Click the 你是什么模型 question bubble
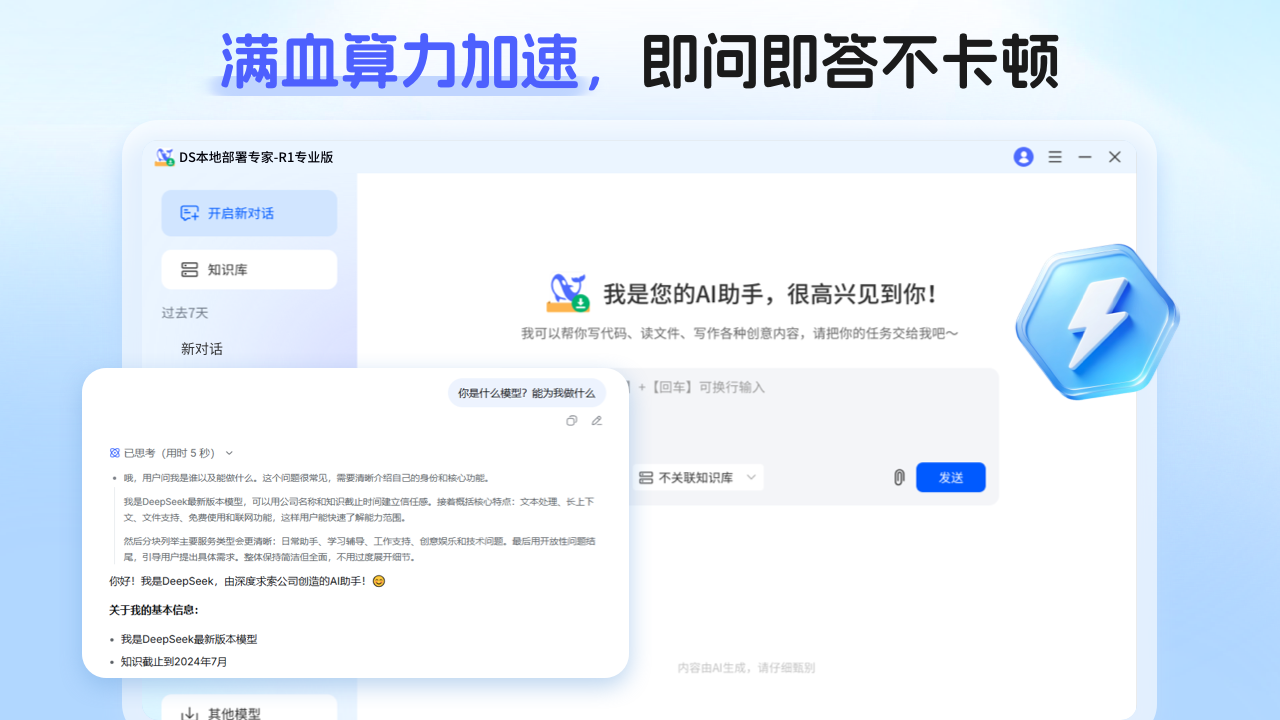Screen dimensions: 1280x720 (x=527, y=392)
